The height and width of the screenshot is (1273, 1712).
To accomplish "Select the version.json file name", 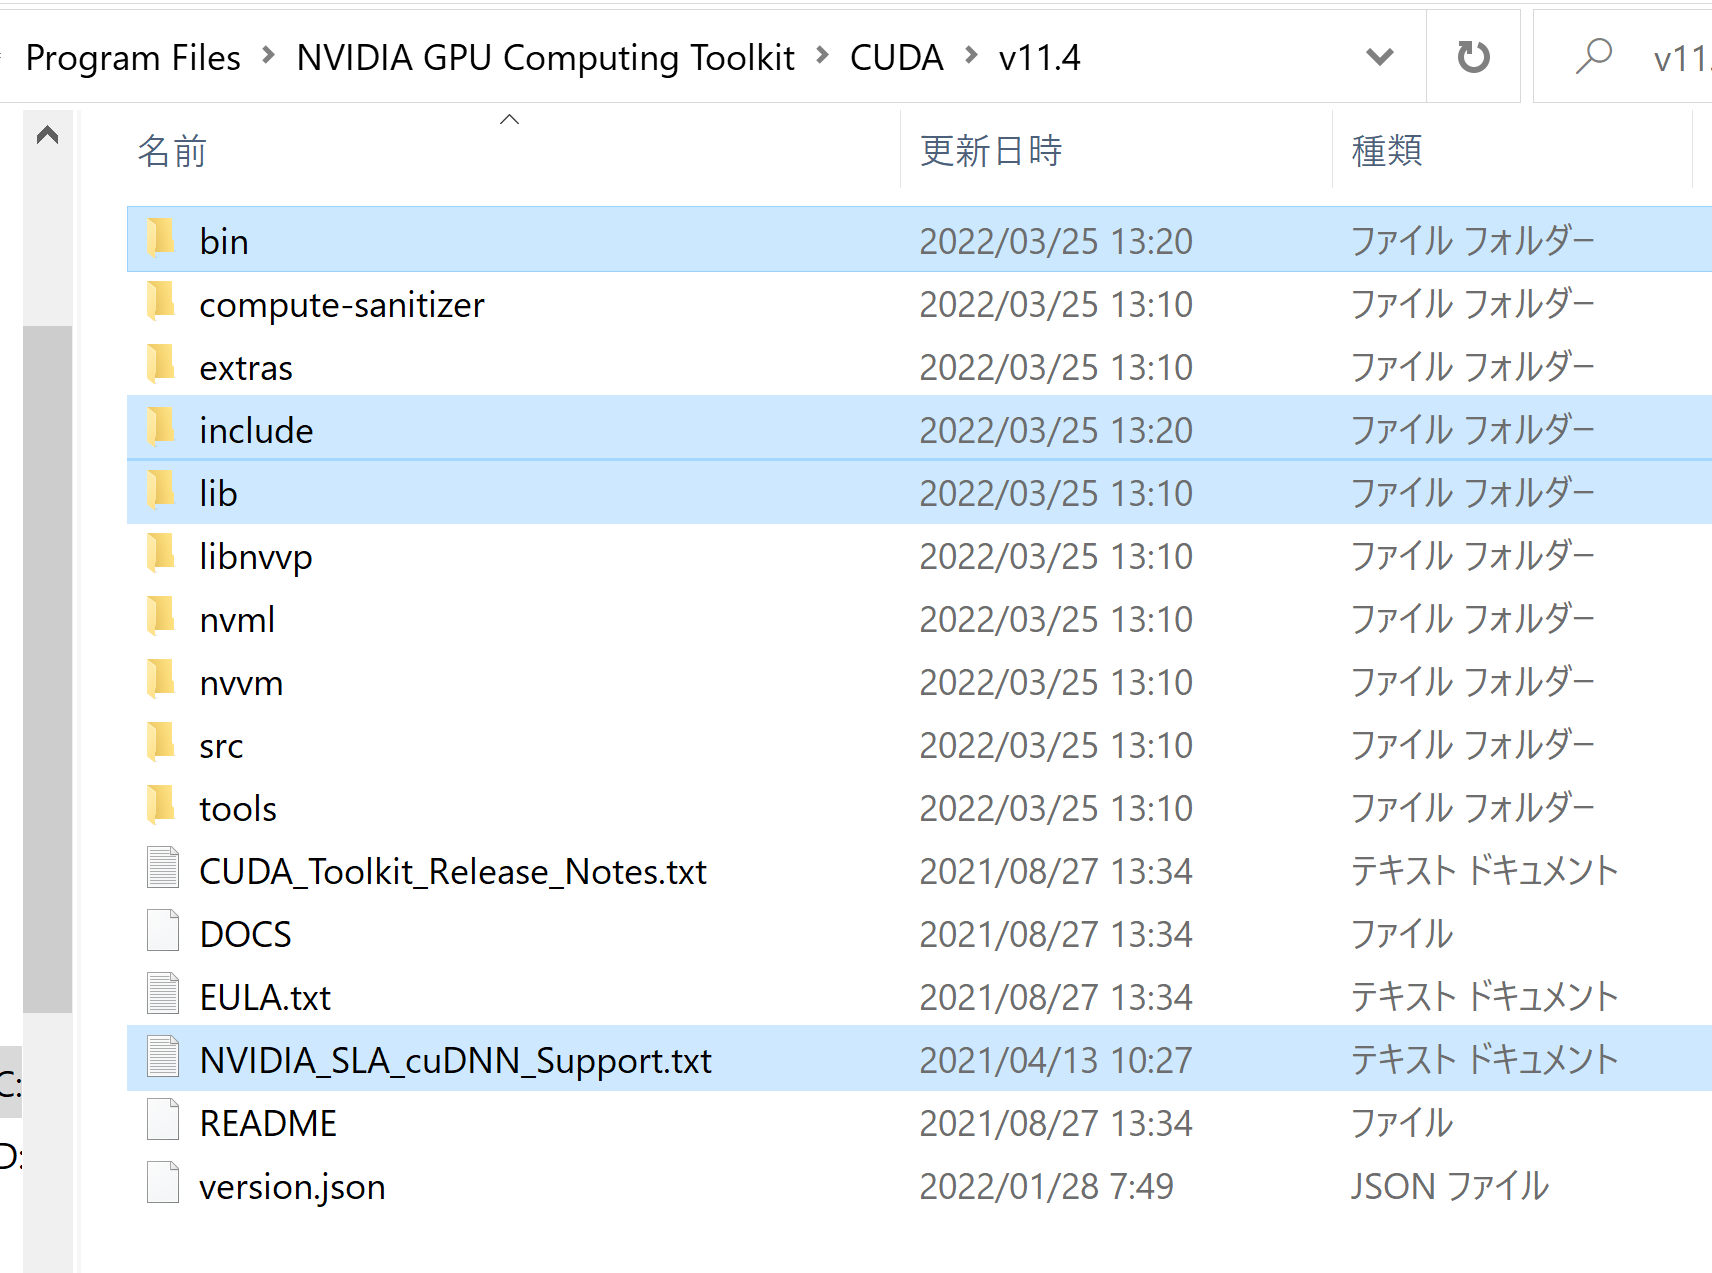I will pos(292,1187).
